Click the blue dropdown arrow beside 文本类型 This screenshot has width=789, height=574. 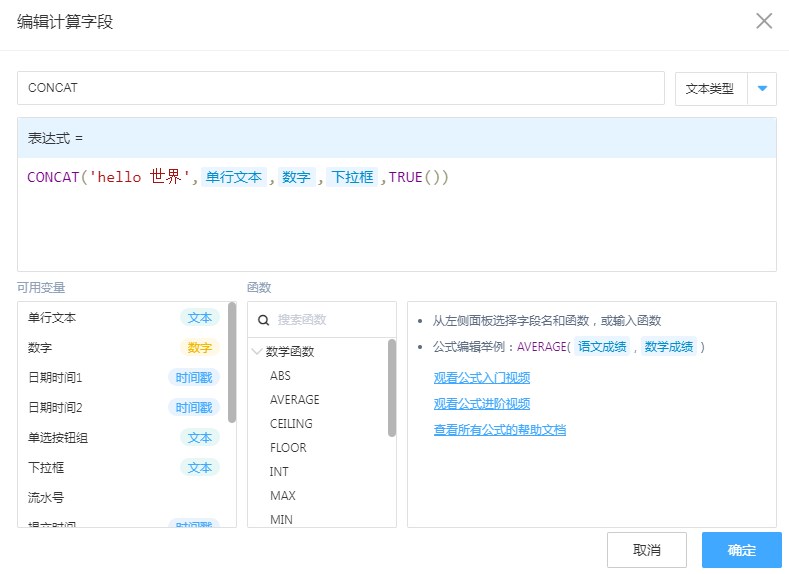coord(762,88)
